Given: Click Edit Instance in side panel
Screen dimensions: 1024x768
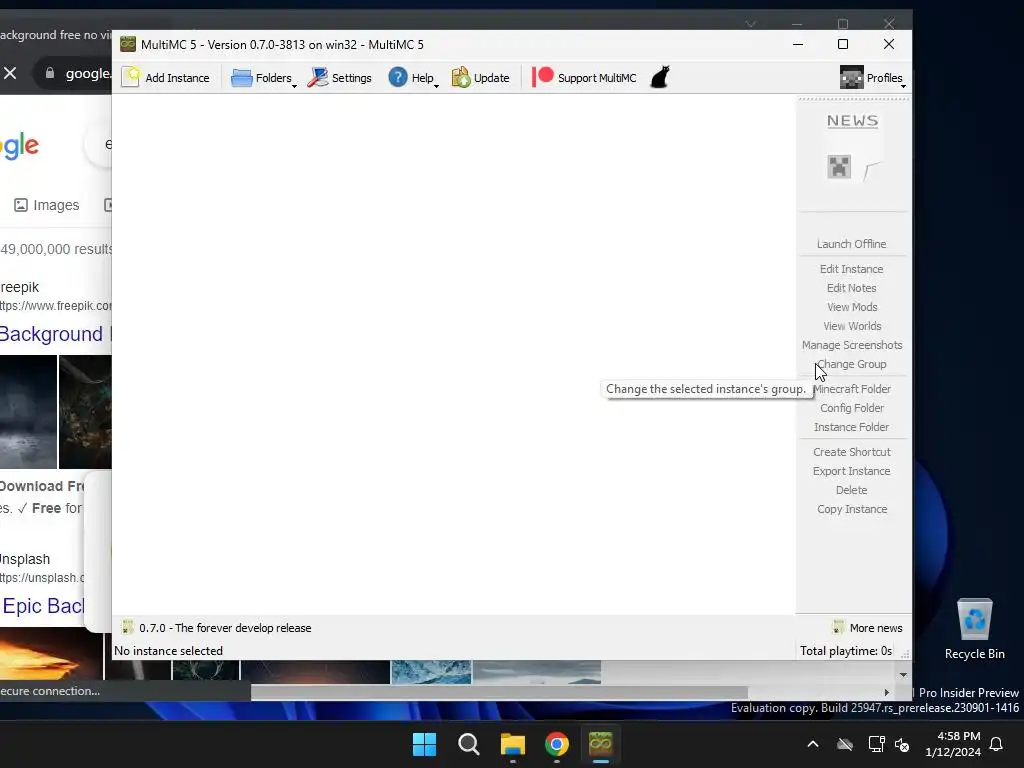Looking at the screenshot, I should tap(852, 269).
